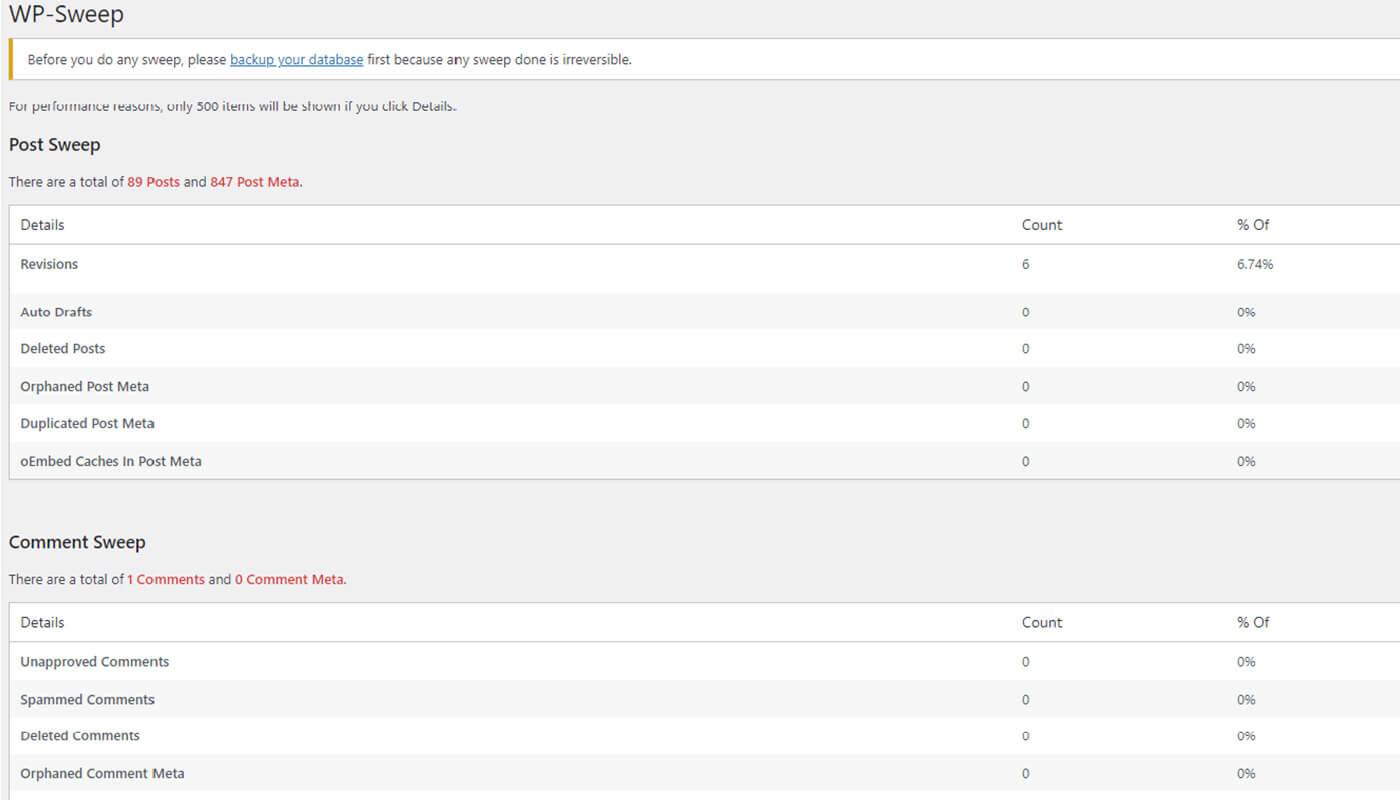Screen dimensions: 1400x800
Task: Select the Revisions row label
Action: (49, 264)
